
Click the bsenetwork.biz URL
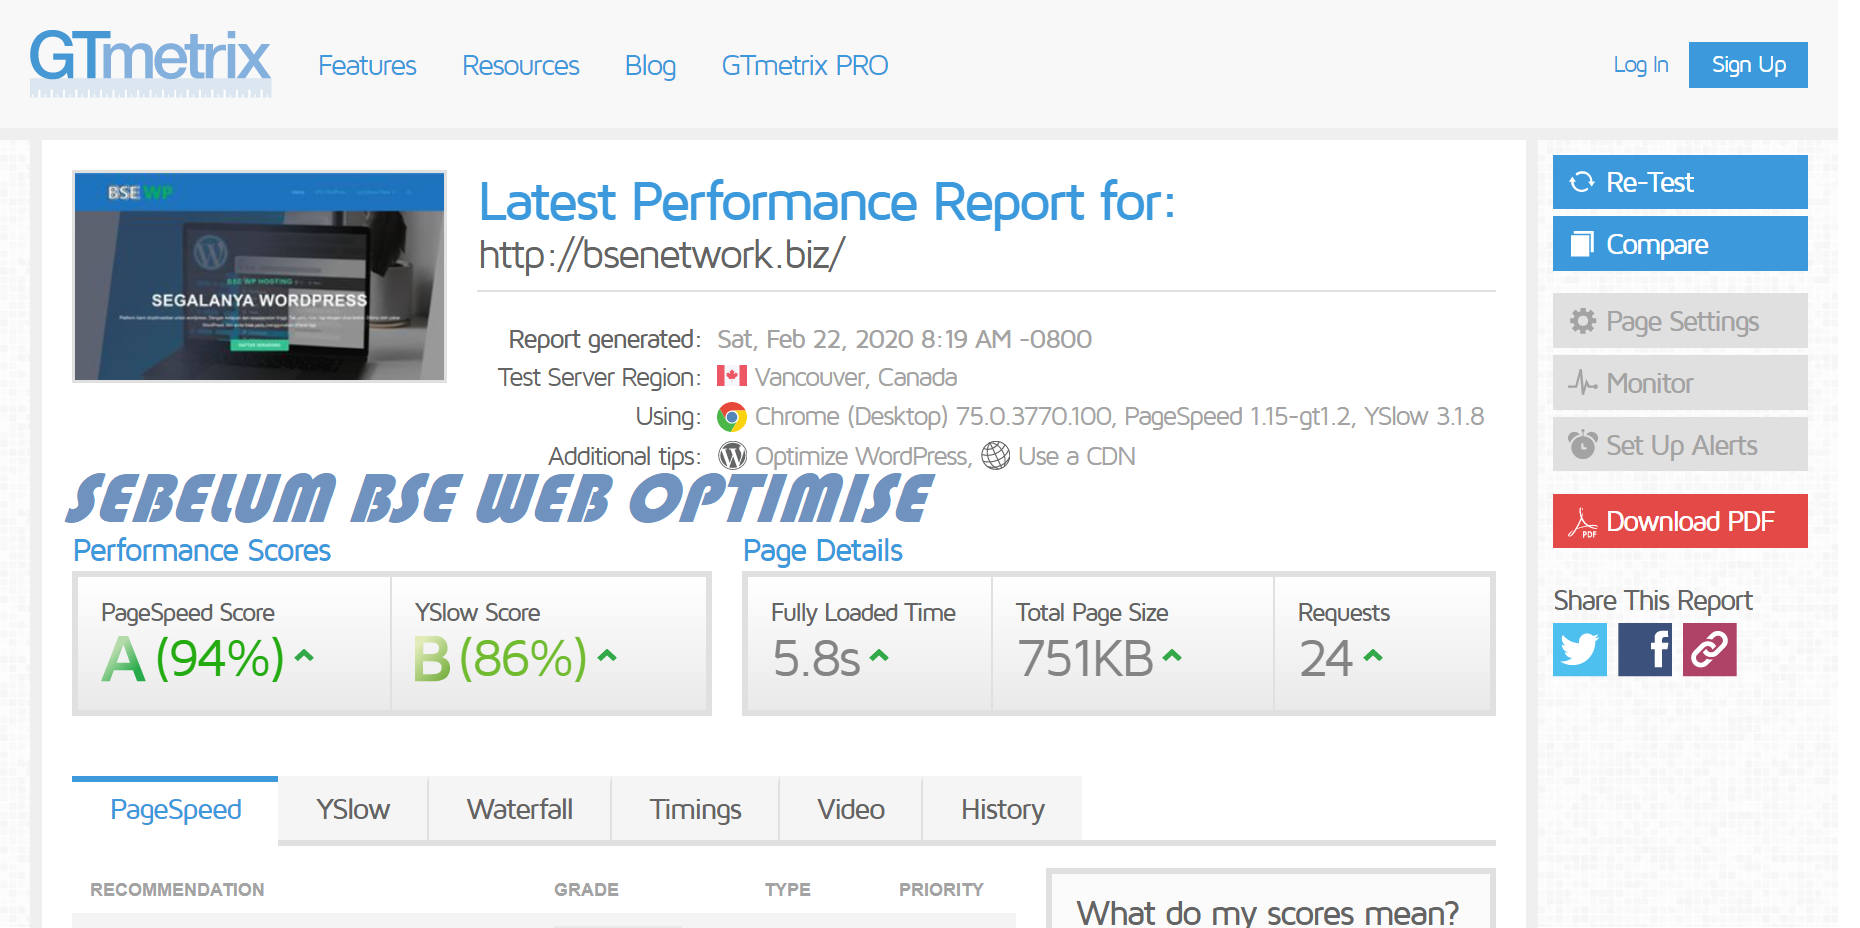click(662, 255)
